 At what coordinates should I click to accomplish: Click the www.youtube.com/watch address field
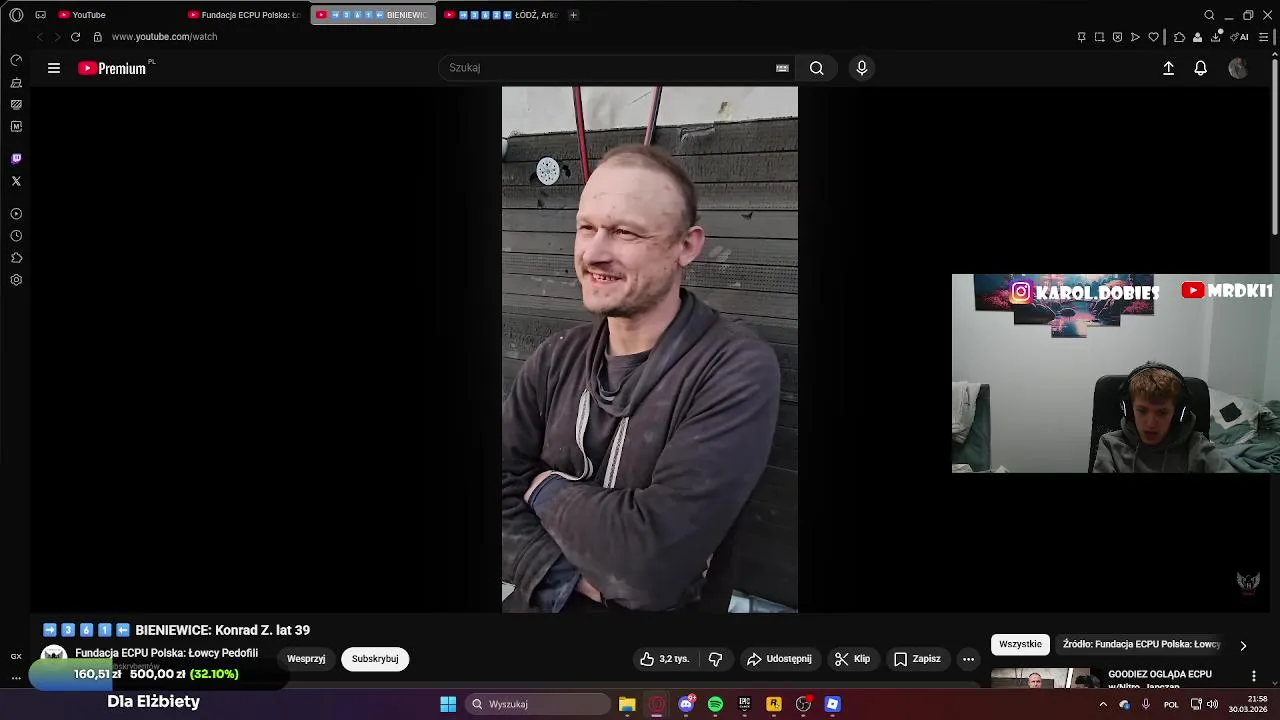164,37
